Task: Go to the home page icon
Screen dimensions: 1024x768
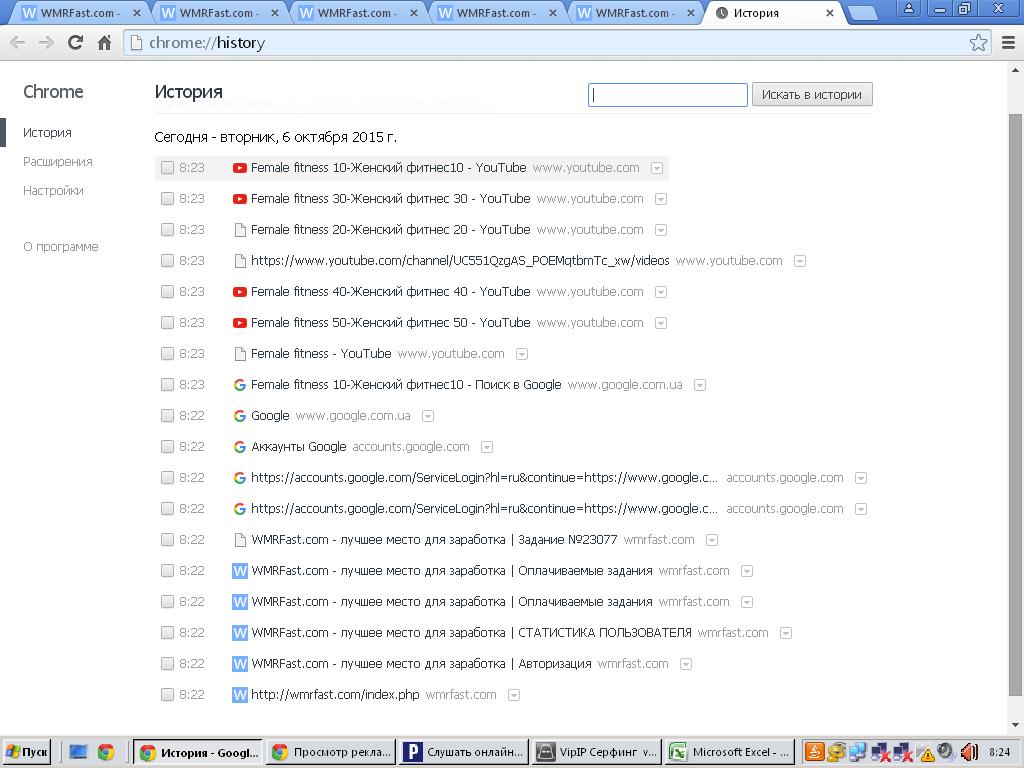Action: 104,42
